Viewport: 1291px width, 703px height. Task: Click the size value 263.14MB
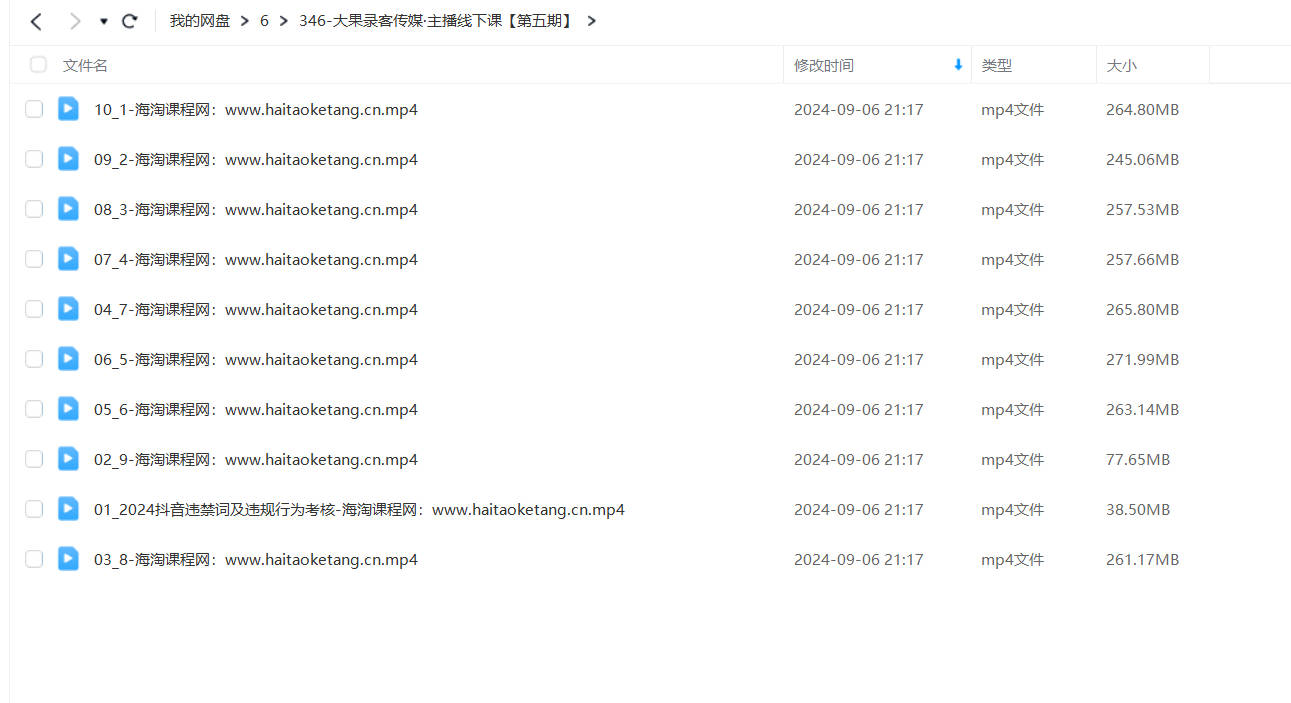pos(1142,410)
